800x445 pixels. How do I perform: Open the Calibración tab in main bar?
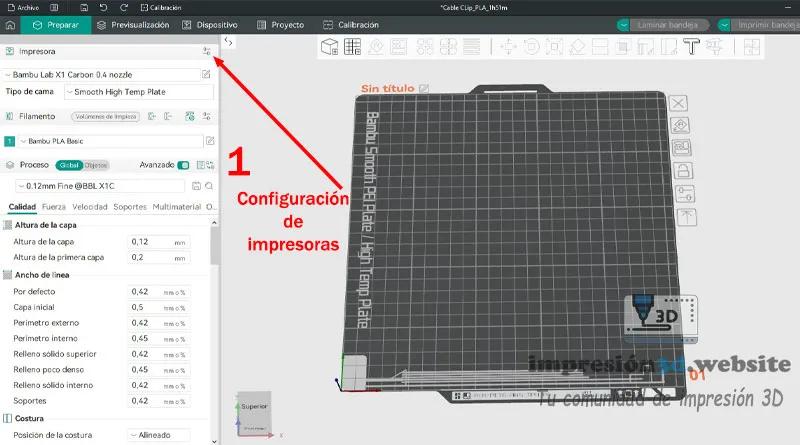(351, 25)
